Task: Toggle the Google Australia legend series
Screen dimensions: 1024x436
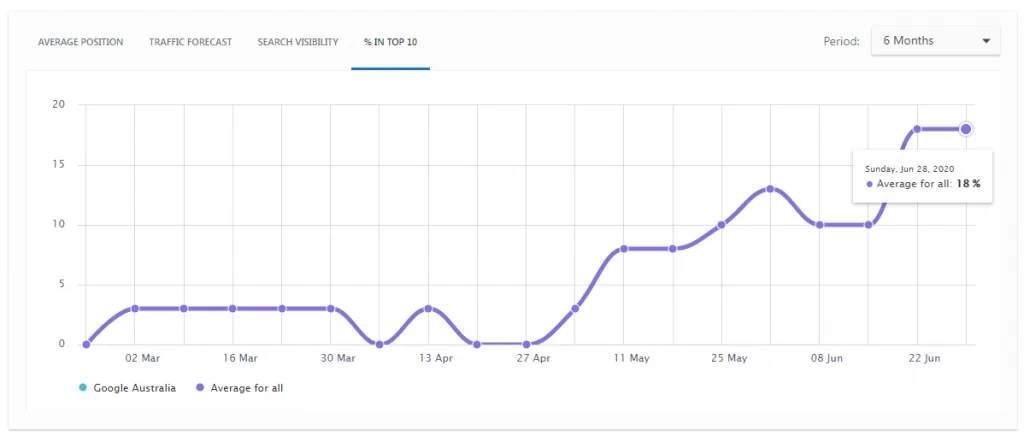Action: tap(126, 388)
